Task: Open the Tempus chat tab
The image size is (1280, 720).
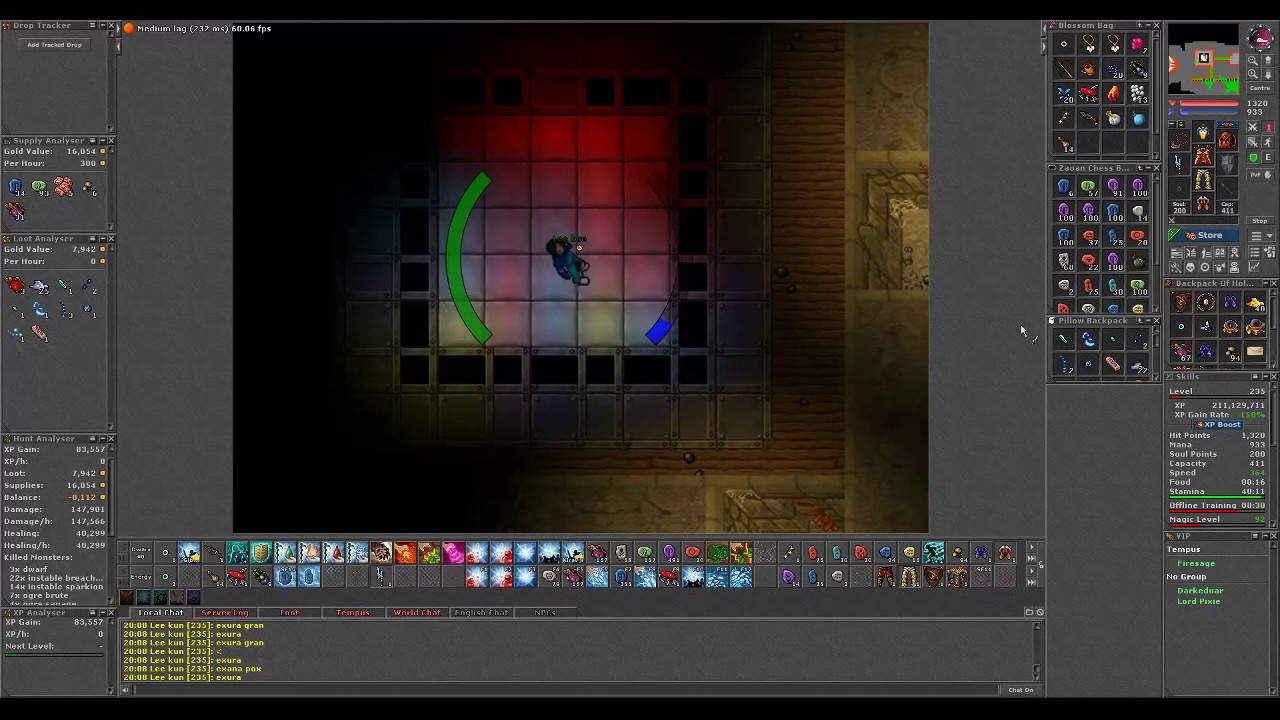Action: (353, 612)
